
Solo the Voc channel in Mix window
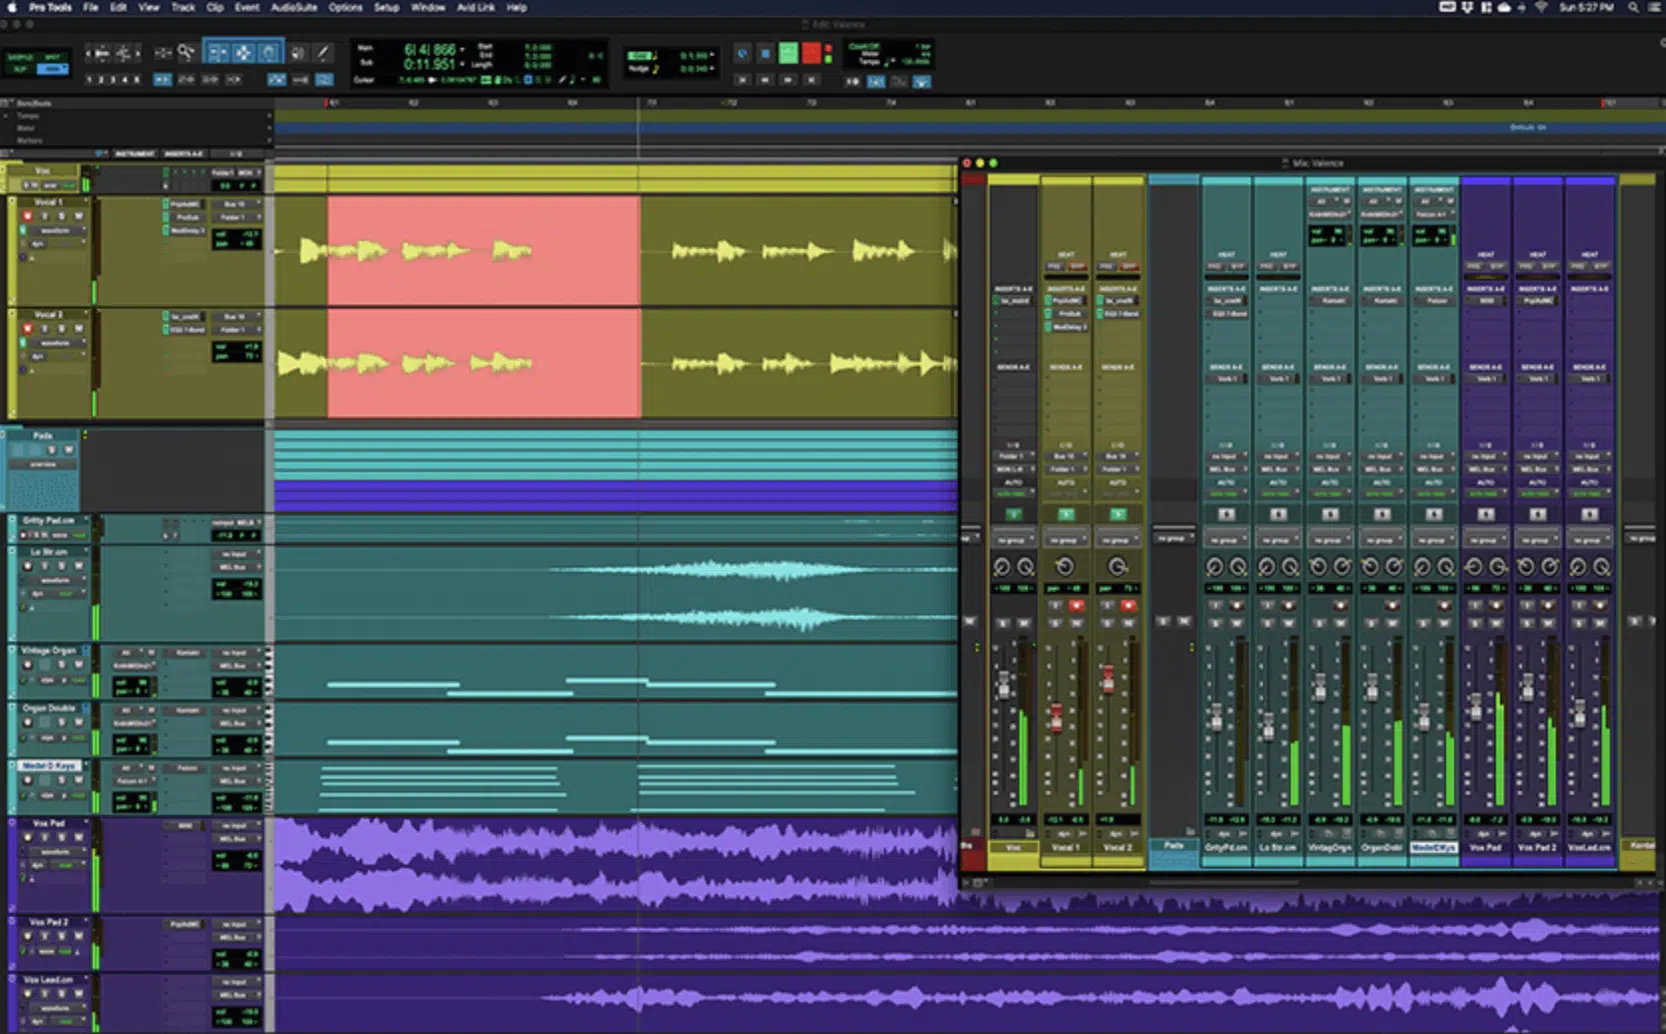tap(1003, 623)
